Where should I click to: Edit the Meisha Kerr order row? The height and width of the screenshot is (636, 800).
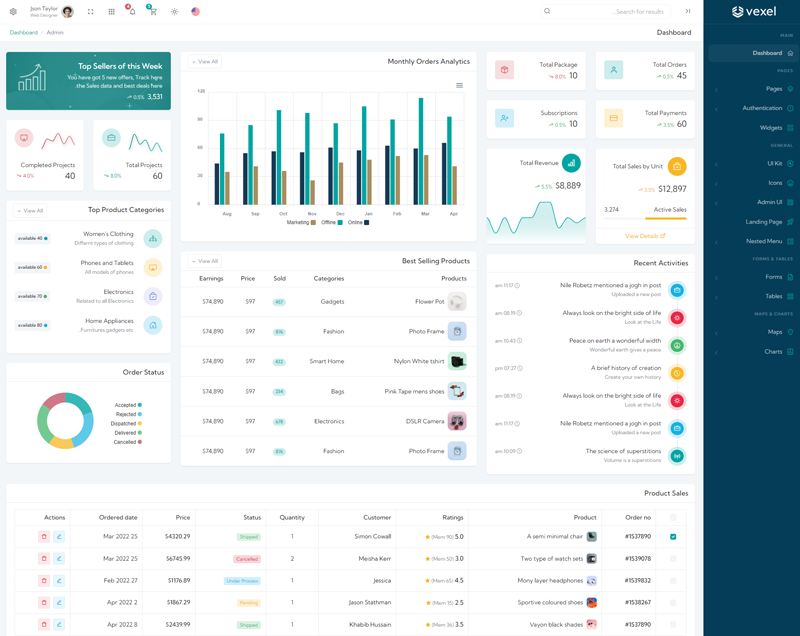[x=59, y=559]
